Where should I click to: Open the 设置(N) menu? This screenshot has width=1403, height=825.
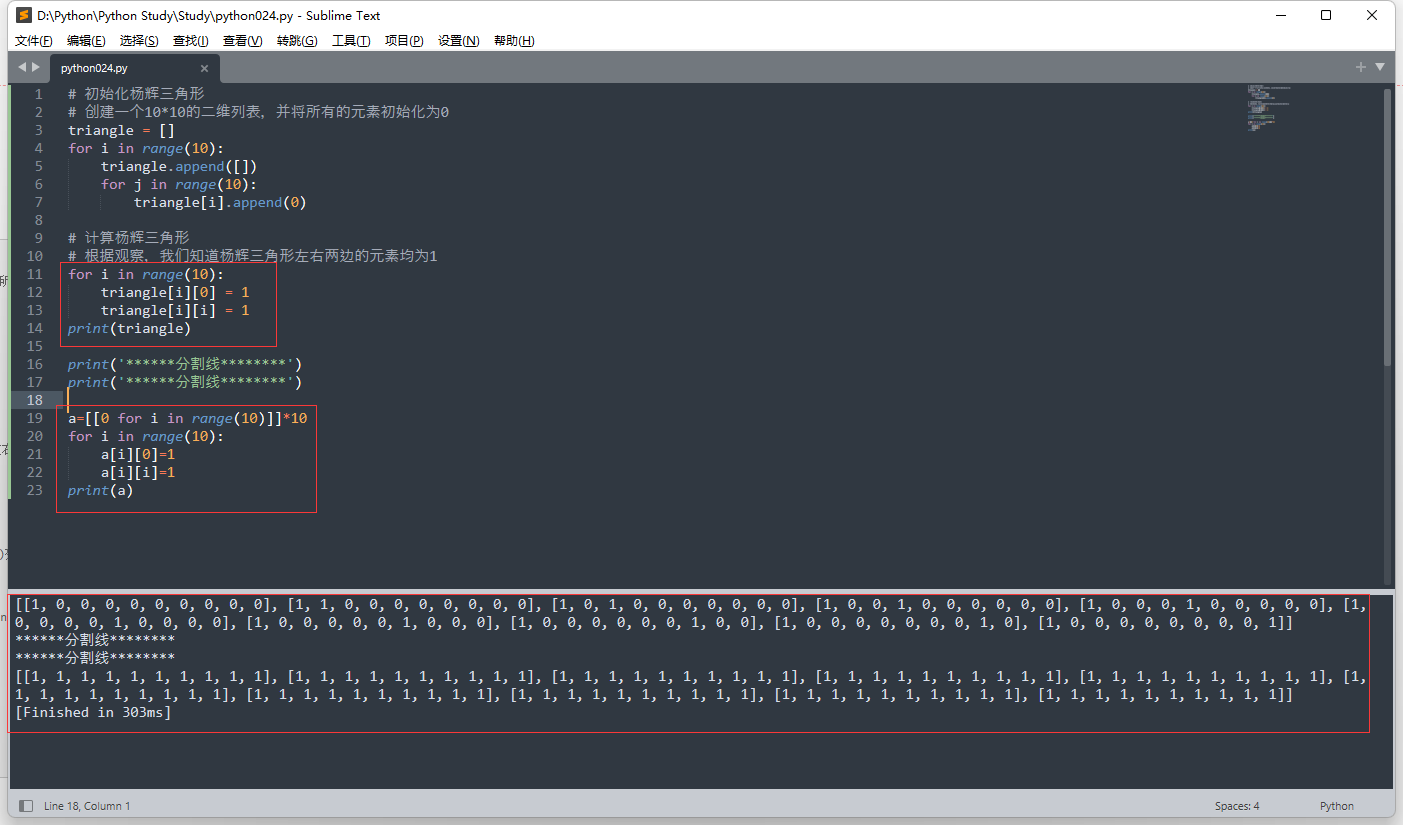[459, 41]
